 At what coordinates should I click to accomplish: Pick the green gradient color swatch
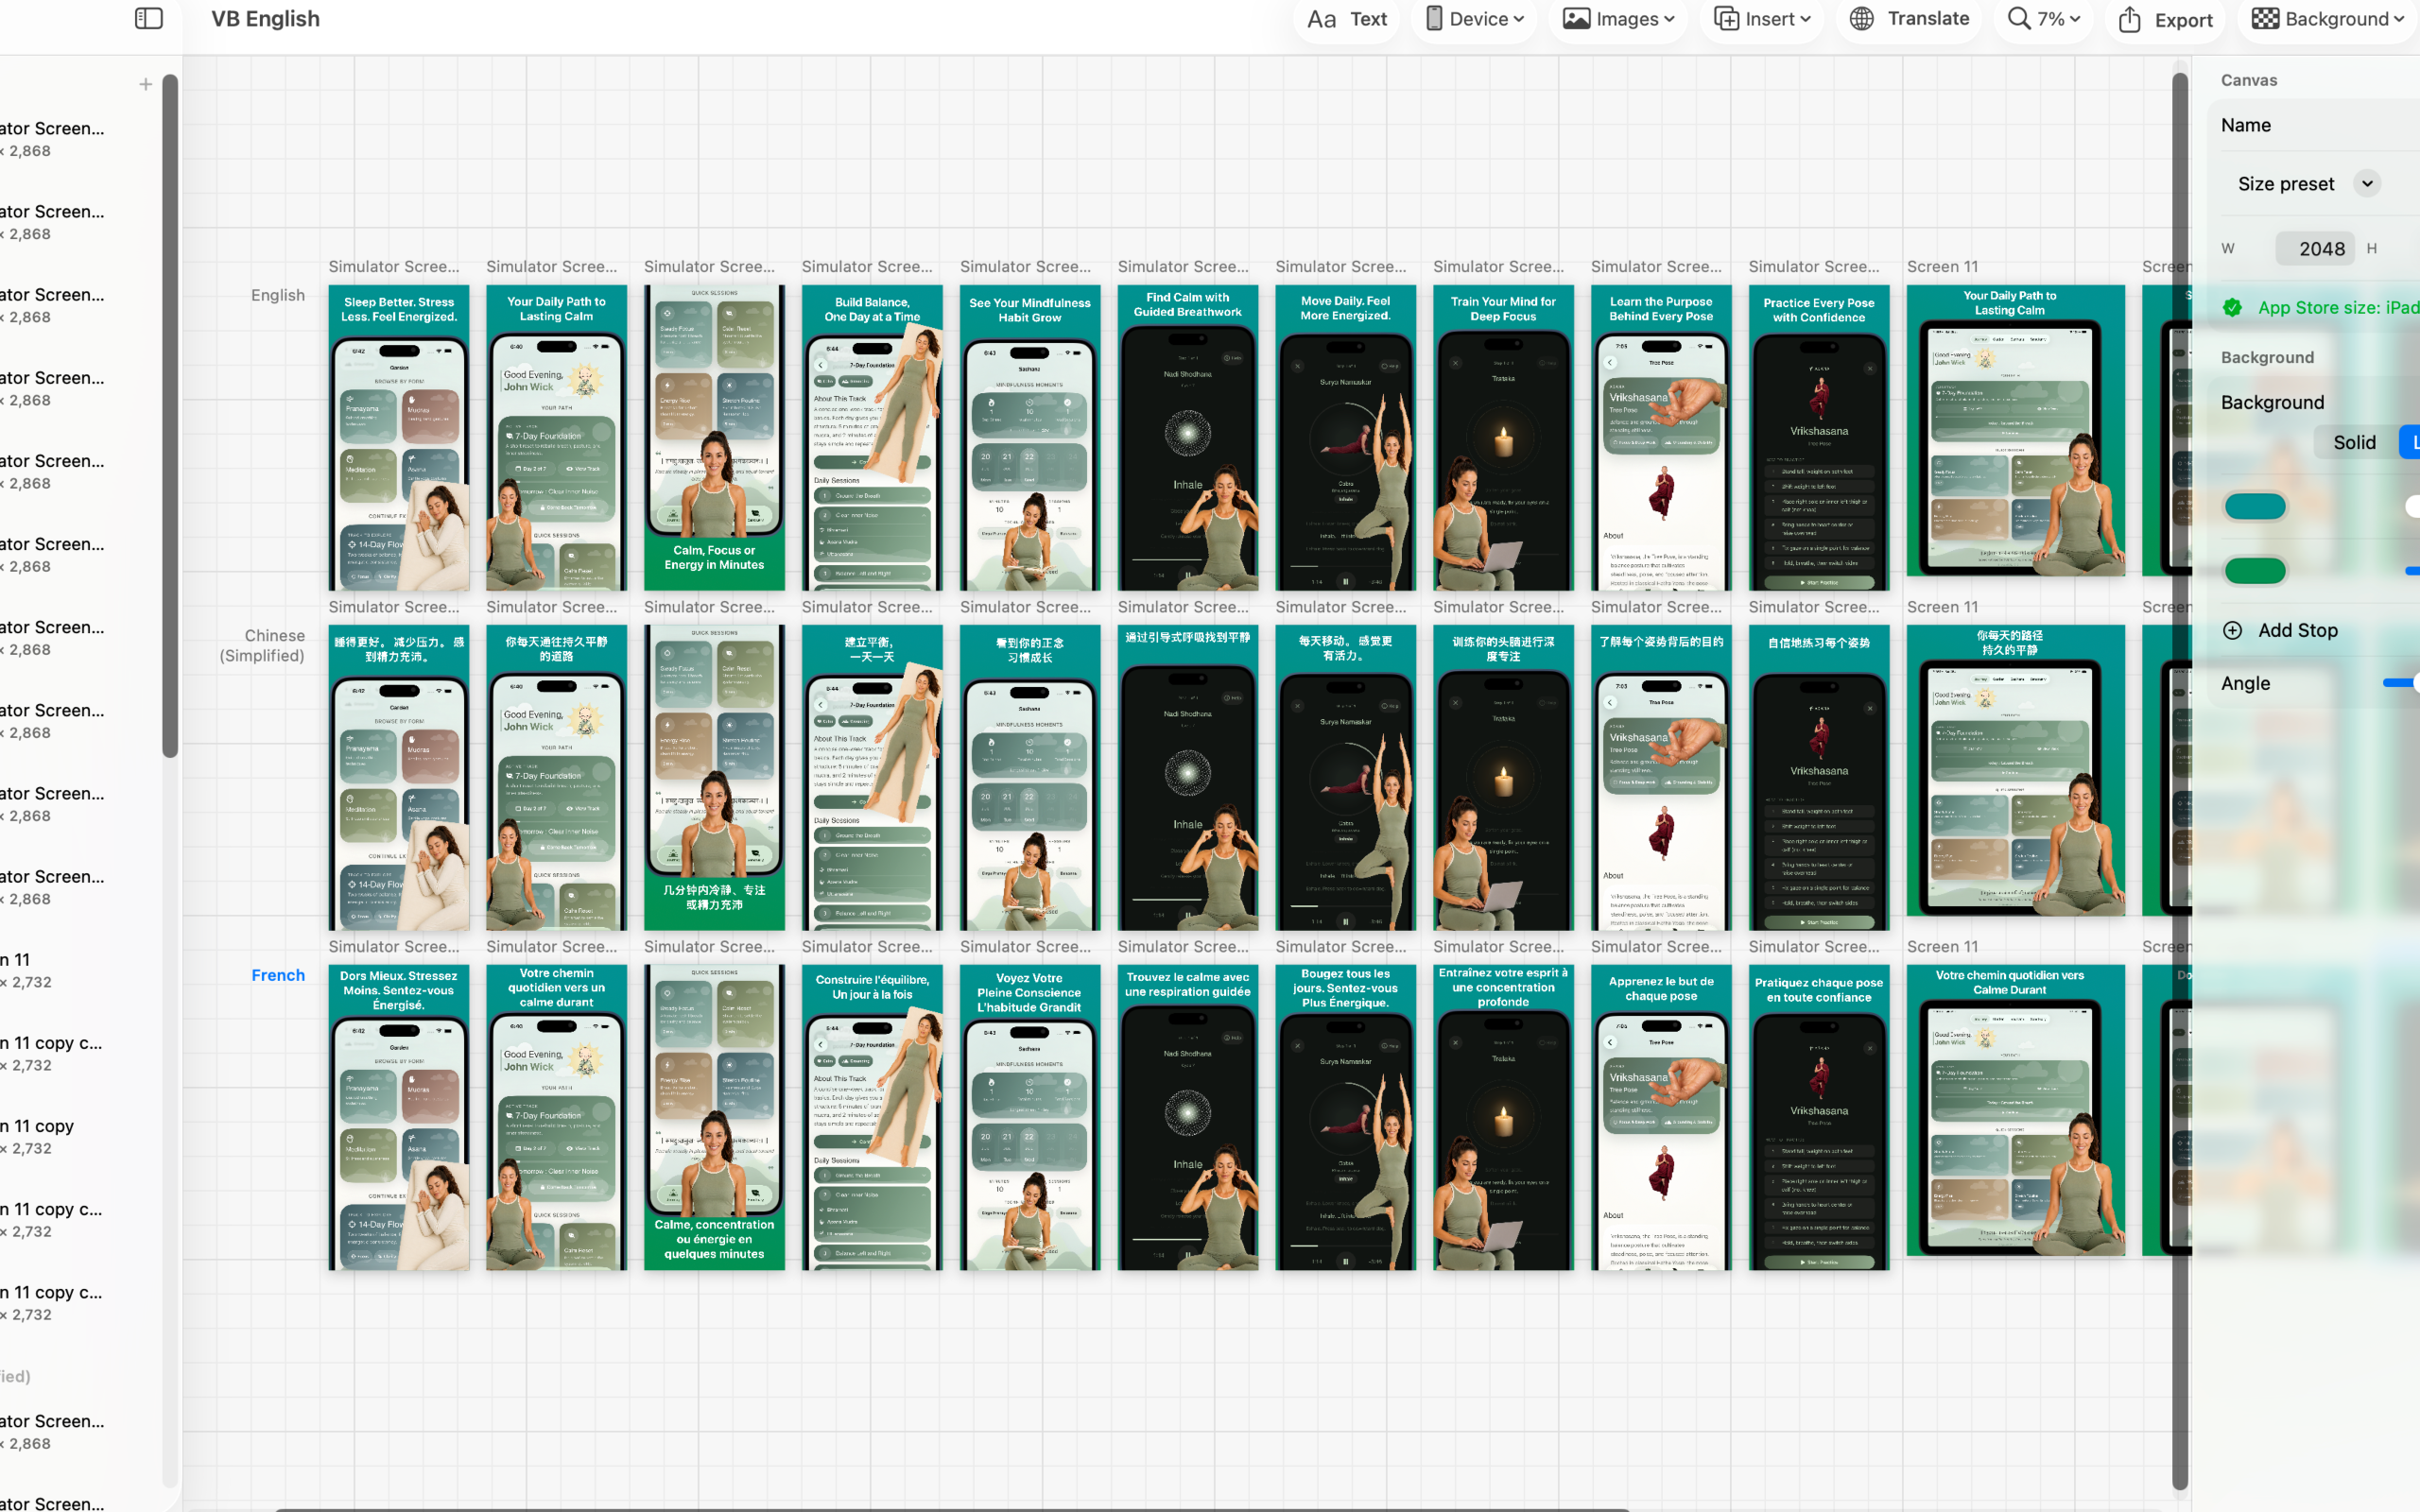coord(2255,571)
